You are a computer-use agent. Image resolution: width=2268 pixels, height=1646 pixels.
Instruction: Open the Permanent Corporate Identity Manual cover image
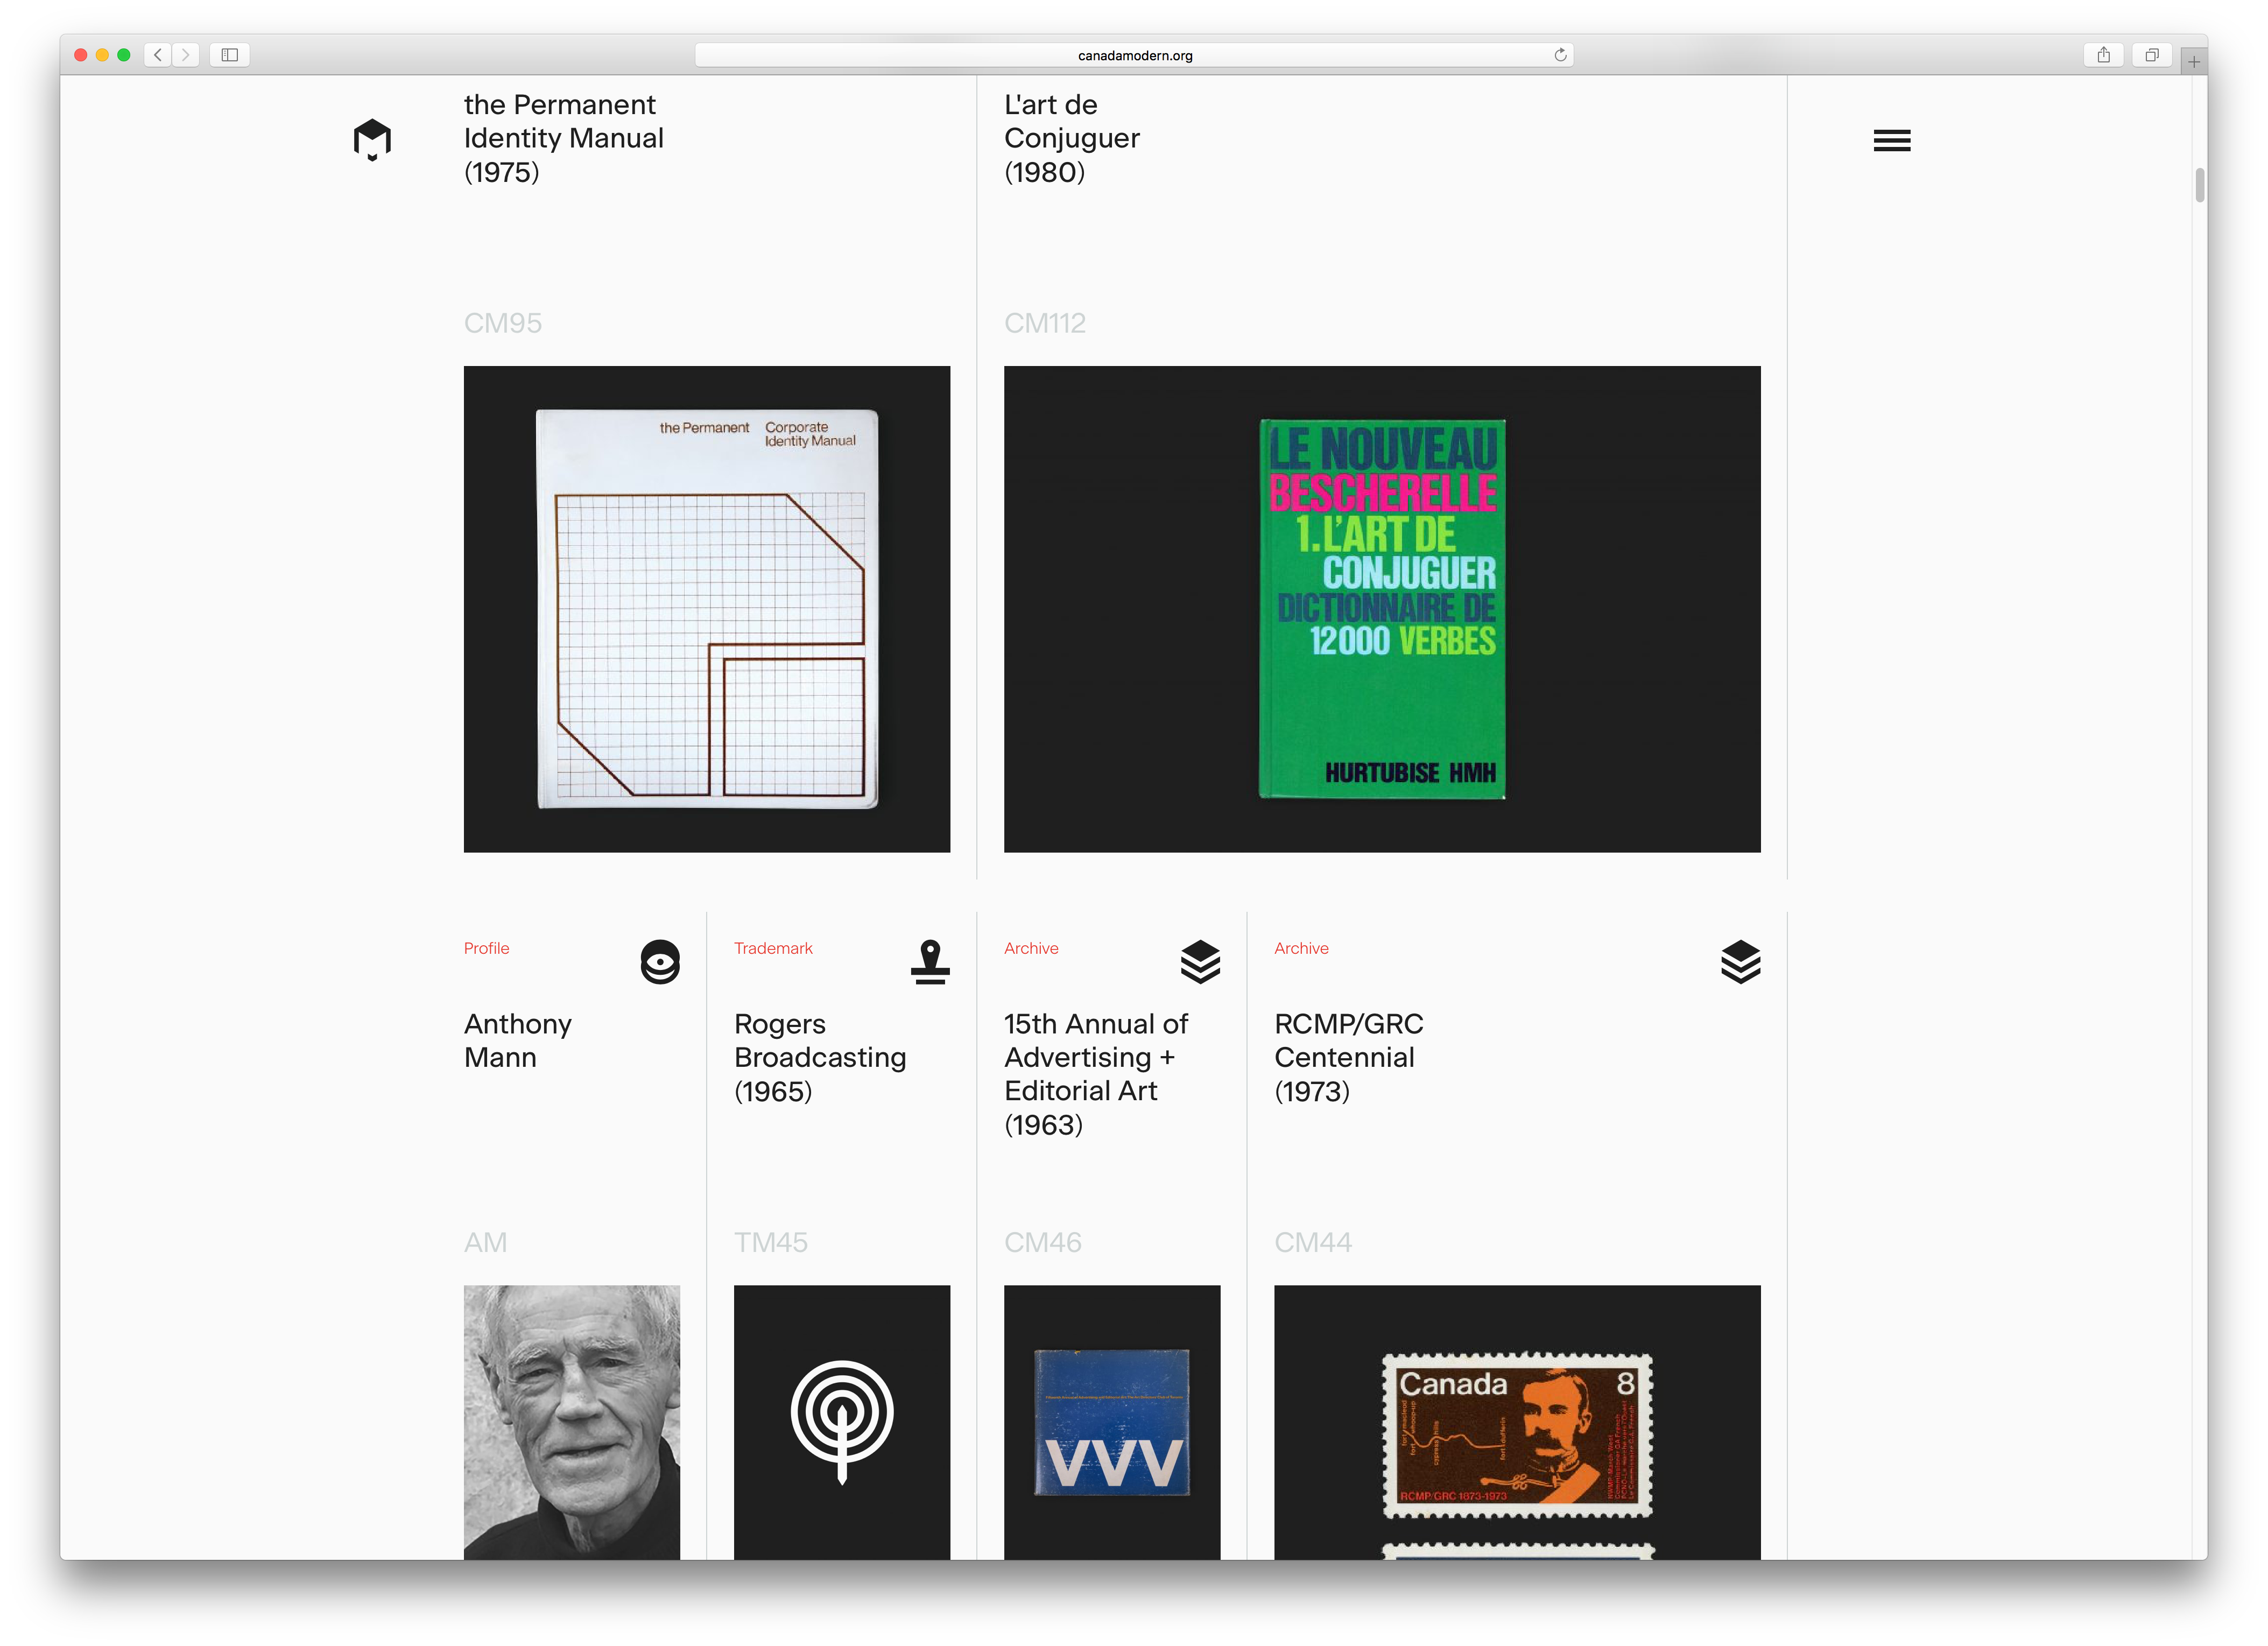pos(707,609)
